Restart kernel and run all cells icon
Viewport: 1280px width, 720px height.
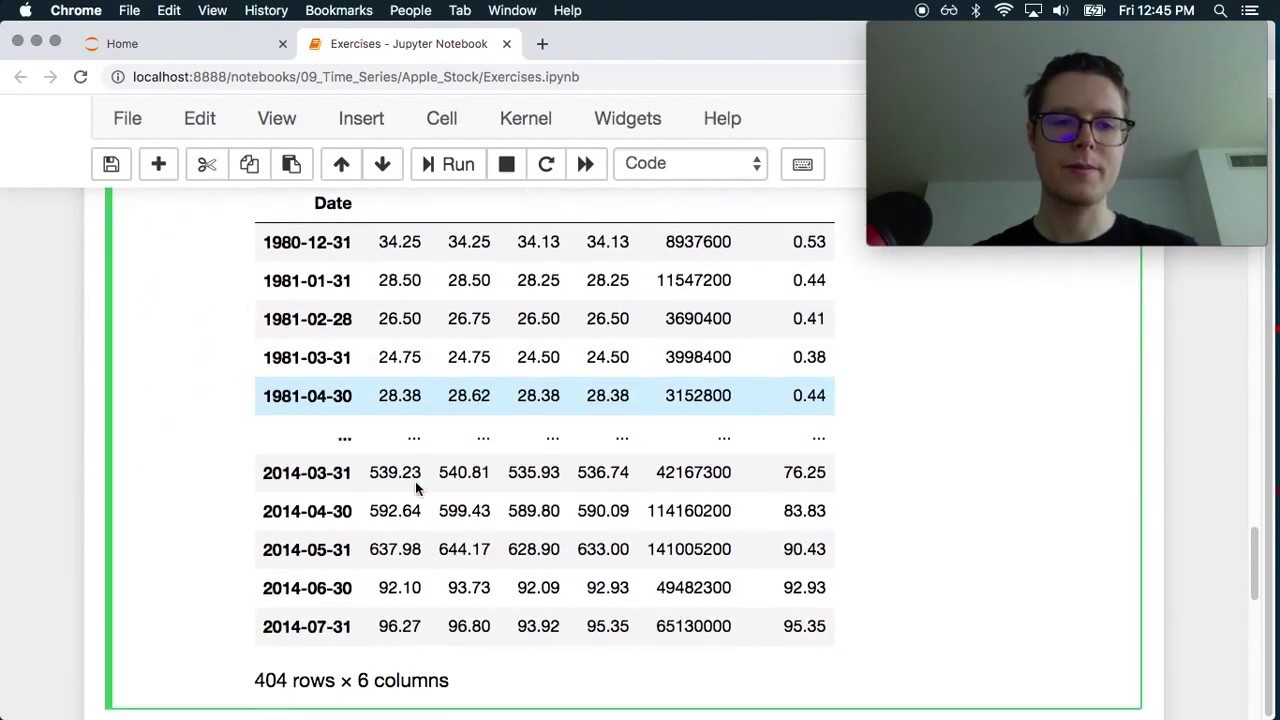pos(585,164)
